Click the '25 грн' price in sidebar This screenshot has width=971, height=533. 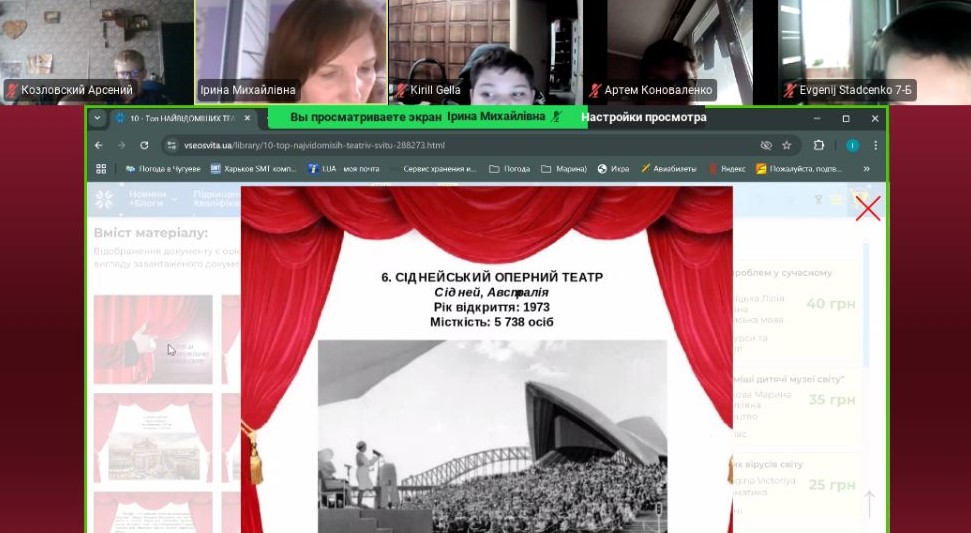[832, 485]
